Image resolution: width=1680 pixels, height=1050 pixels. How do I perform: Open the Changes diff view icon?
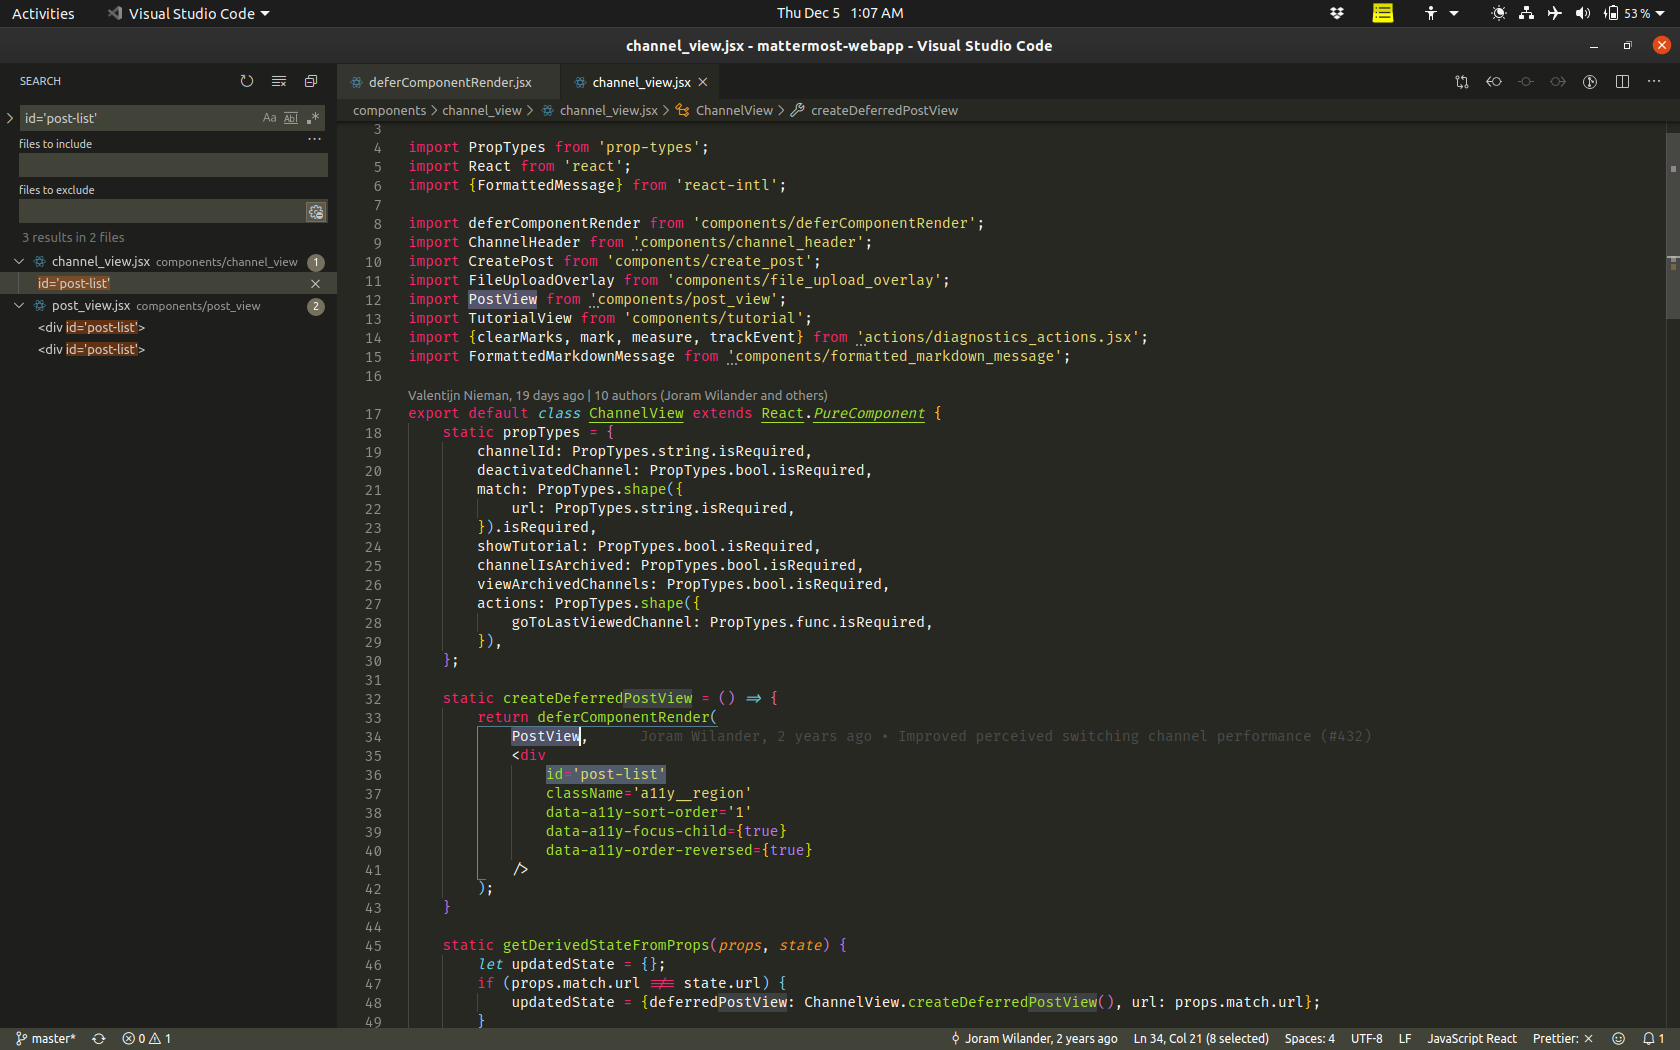point(1462,82)
